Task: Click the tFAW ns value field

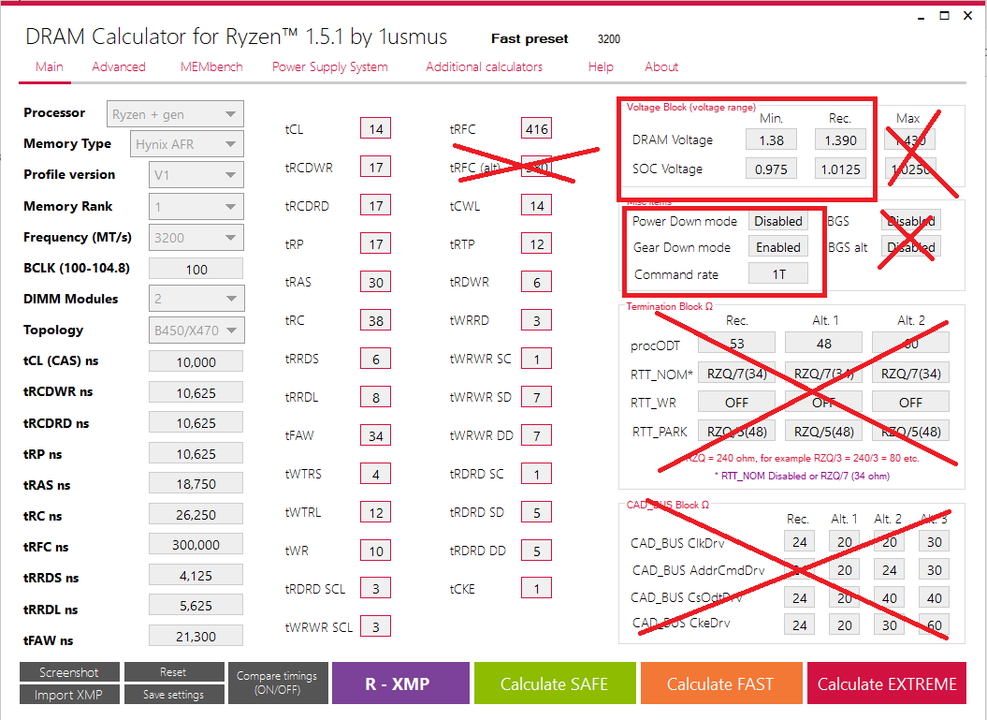Action: (x=196, y=636)
